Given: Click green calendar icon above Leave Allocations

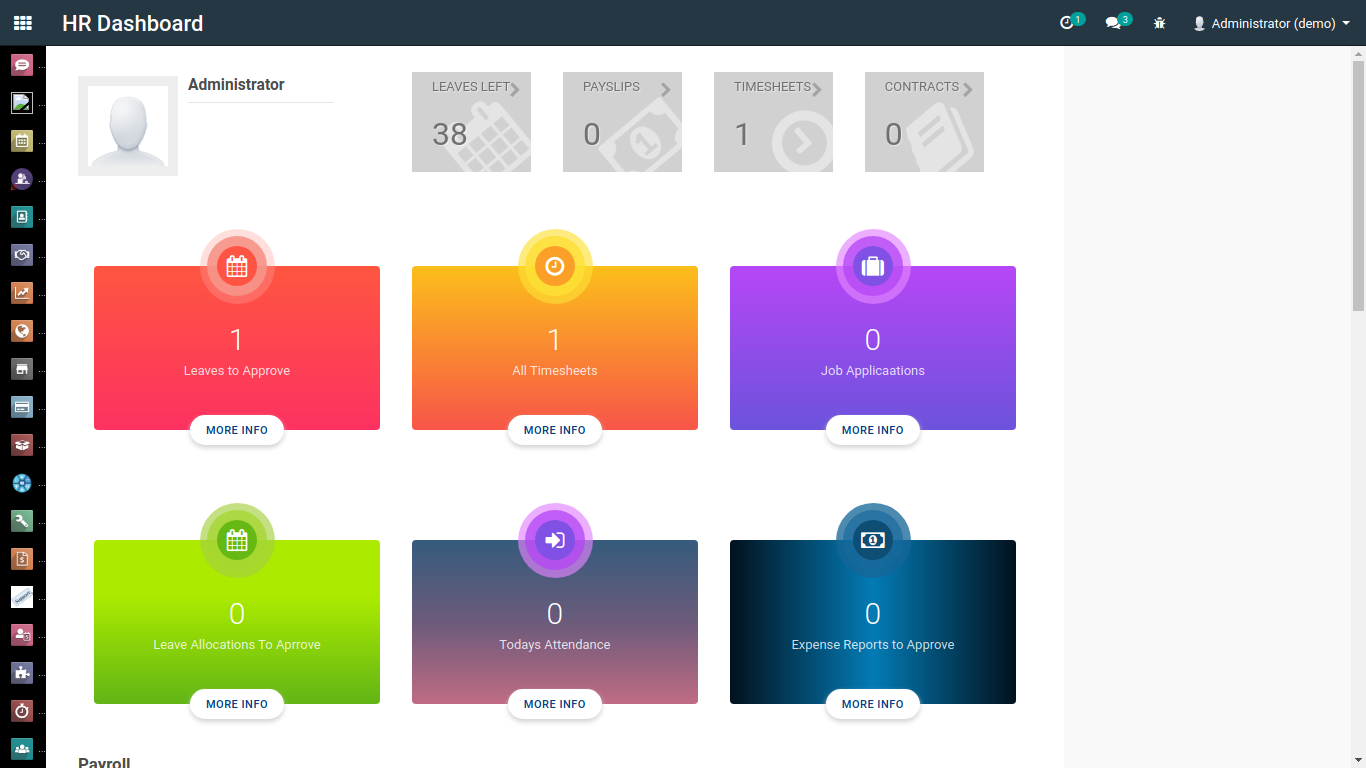Looking at the screenshot, I should point(237,540).
